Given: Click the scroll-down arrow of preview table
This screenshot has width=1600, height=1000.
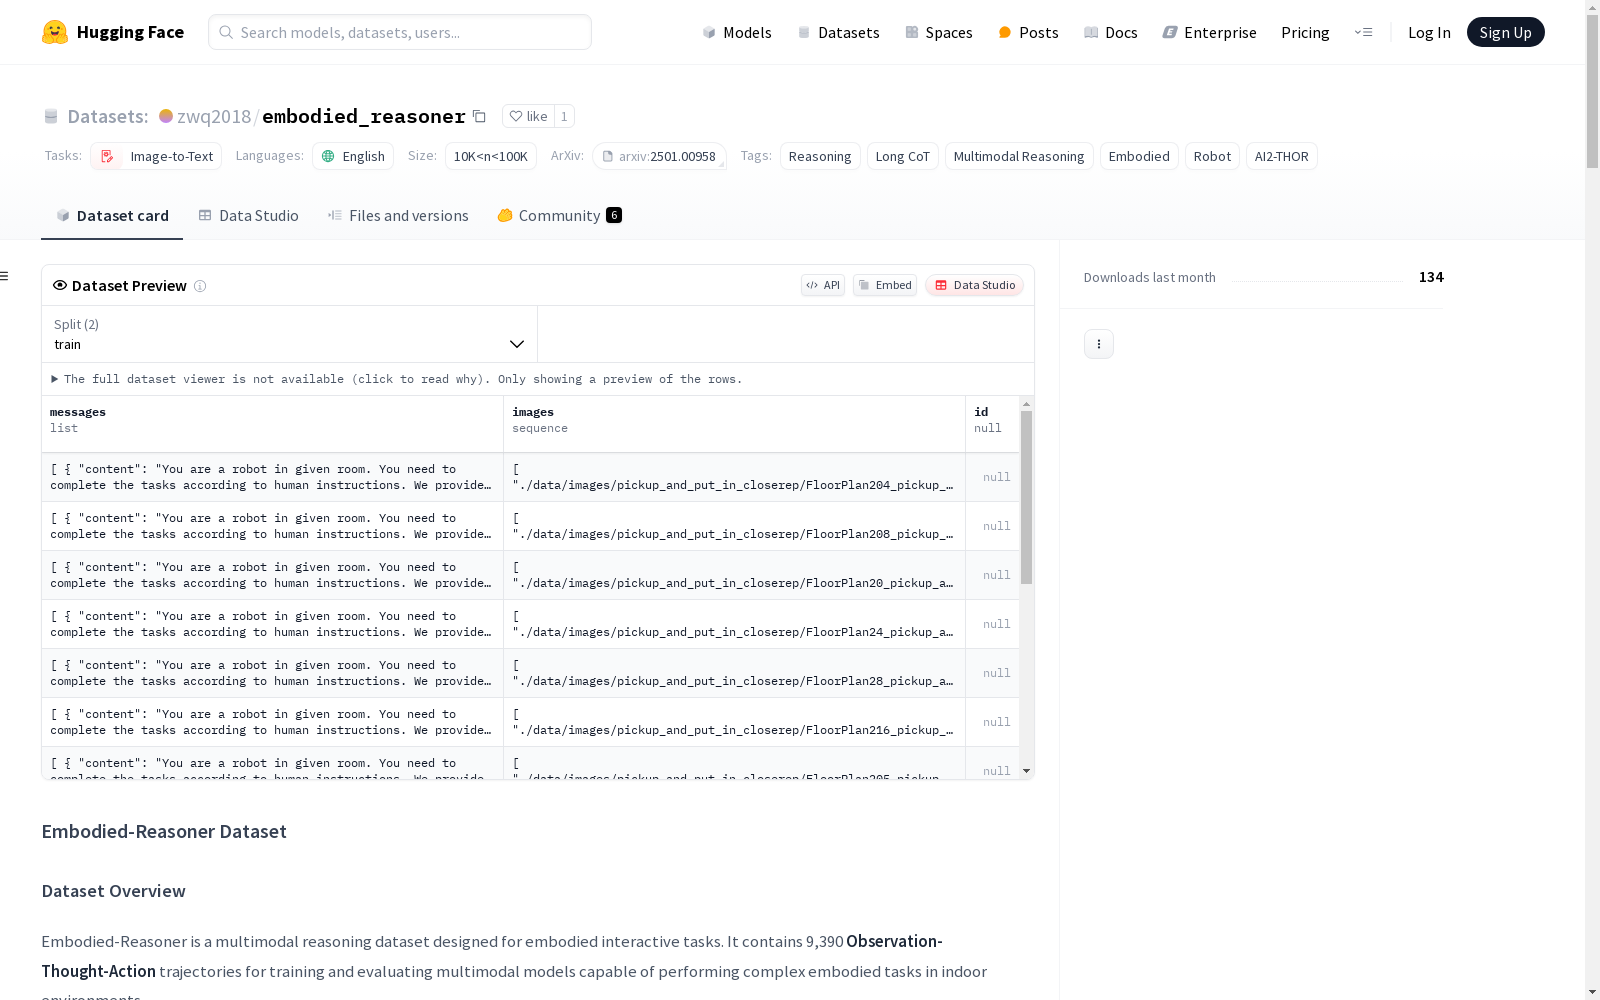Looking at the screenshot, I should point(1026,771).
